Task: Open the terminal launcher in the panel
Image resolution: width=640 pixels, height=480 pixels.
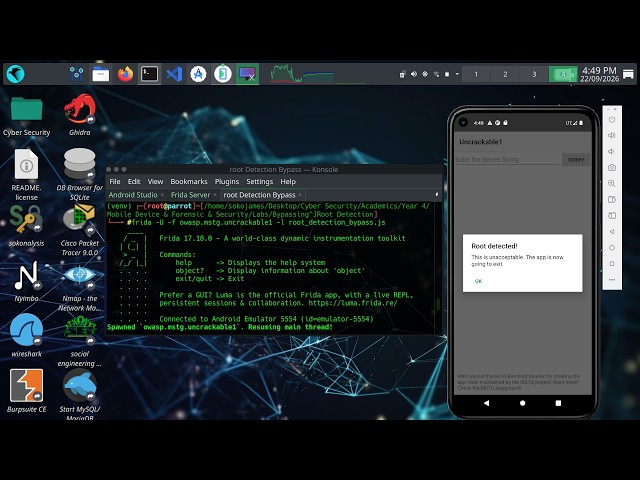Action: pos(149,74)
